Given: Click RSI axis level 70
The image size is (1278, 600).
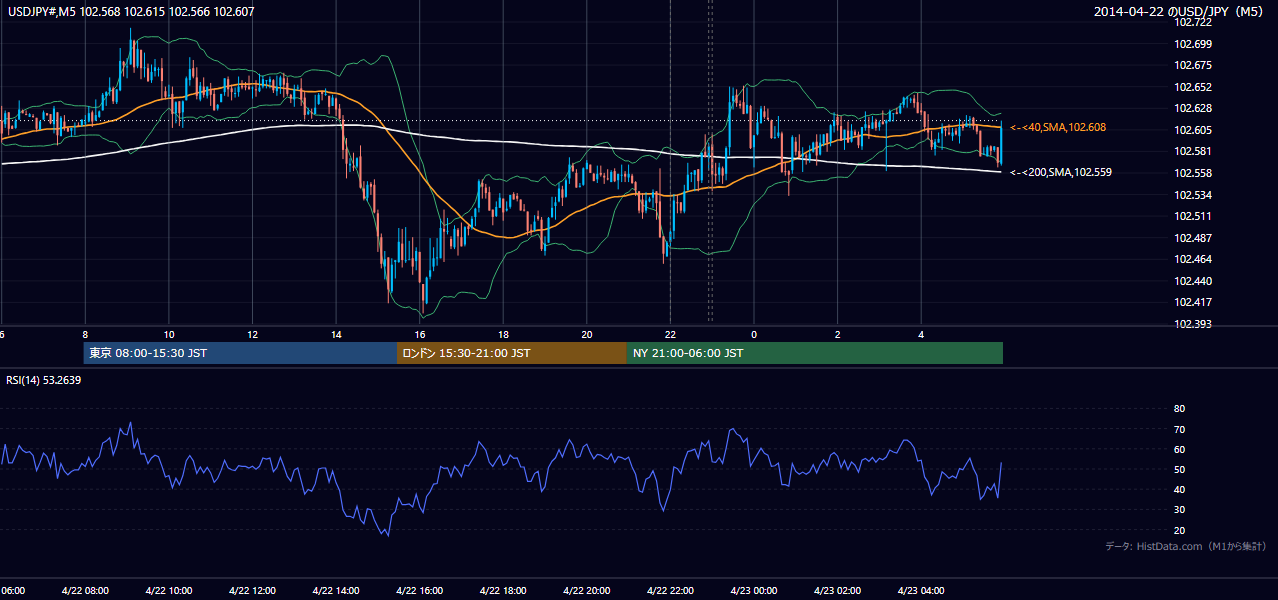Looking at the screenshot, I should [1179, 429].
